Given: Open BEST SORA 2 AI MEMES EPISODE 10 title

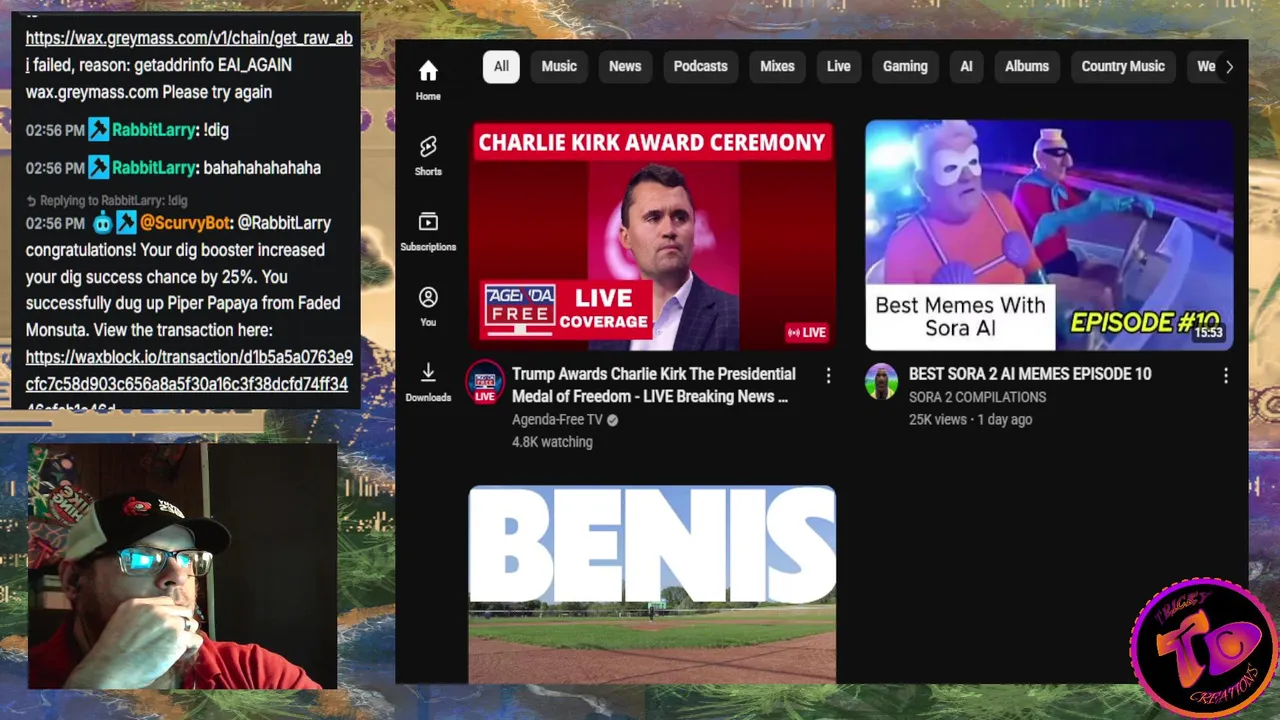Looking at the screenshot, I should [x=1030, y=374].
